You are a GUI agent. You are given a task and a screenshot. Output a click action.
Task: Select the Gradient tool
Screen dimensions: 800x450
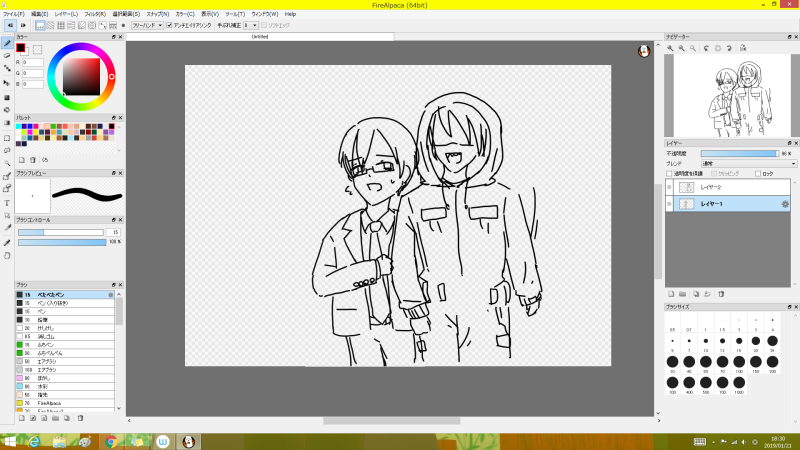click(7, 122)
